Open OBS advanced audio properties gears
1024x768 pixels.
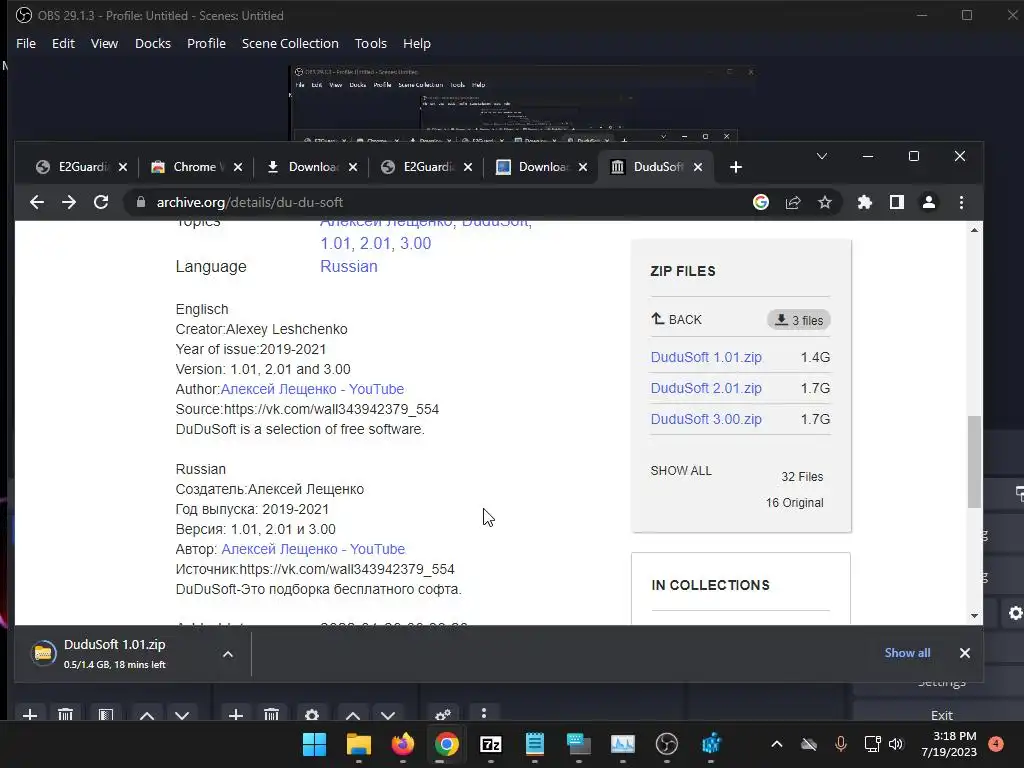tap(443, 715)
